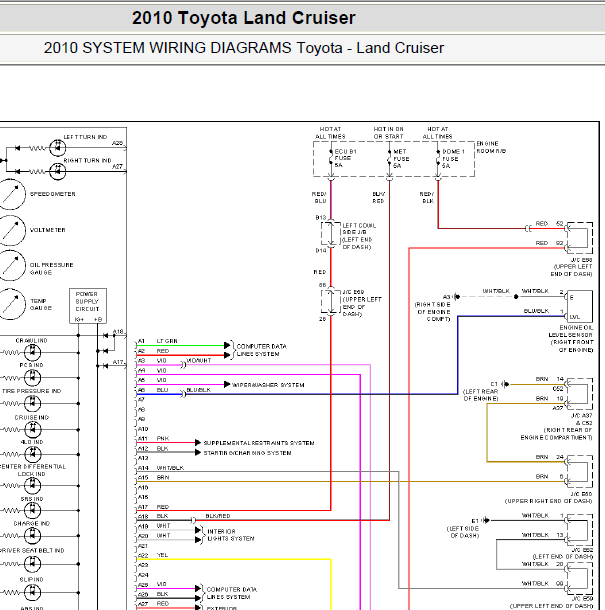Click the STARTING/CHARGING SYSTEM label

coord(247,453)
